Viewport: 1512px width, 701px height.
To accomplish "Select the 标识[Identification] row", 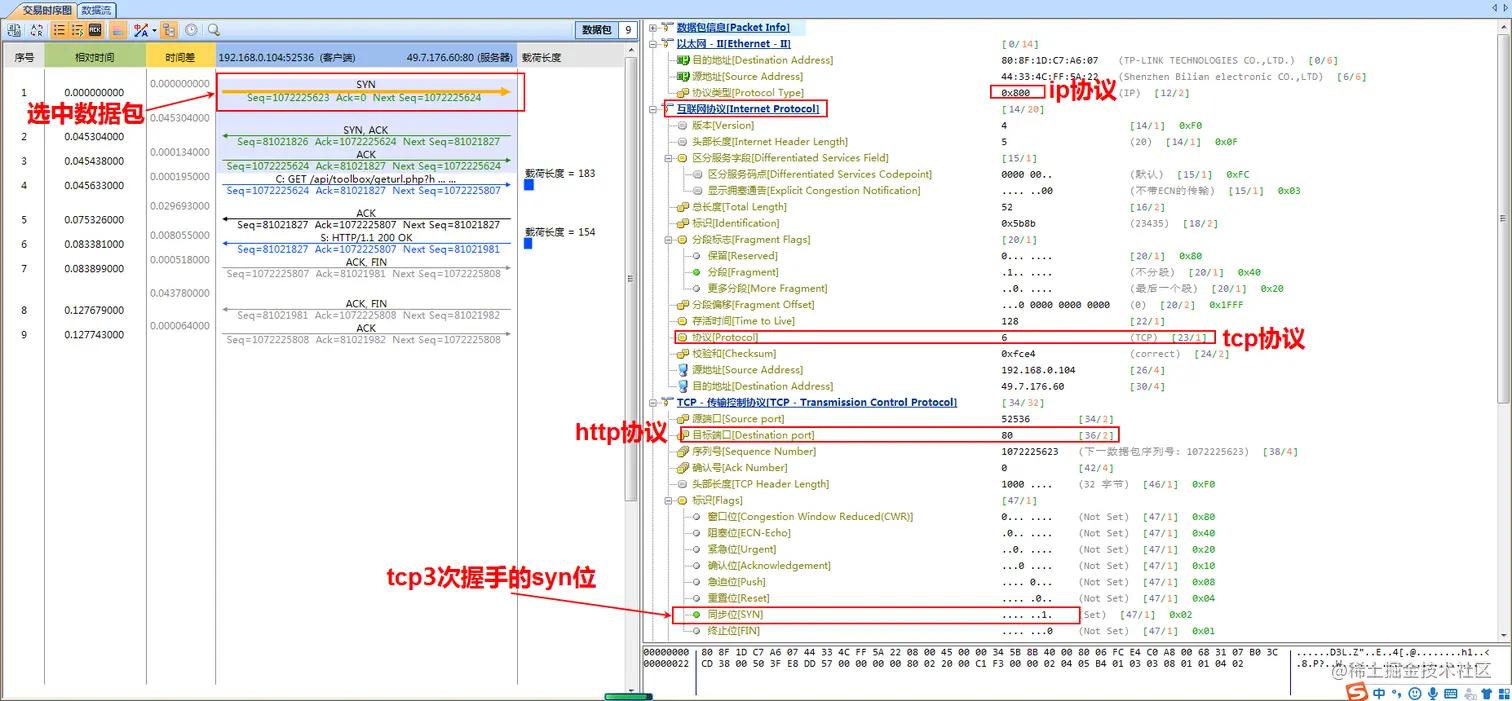I will pyautogui.click(x=735, y=223).
